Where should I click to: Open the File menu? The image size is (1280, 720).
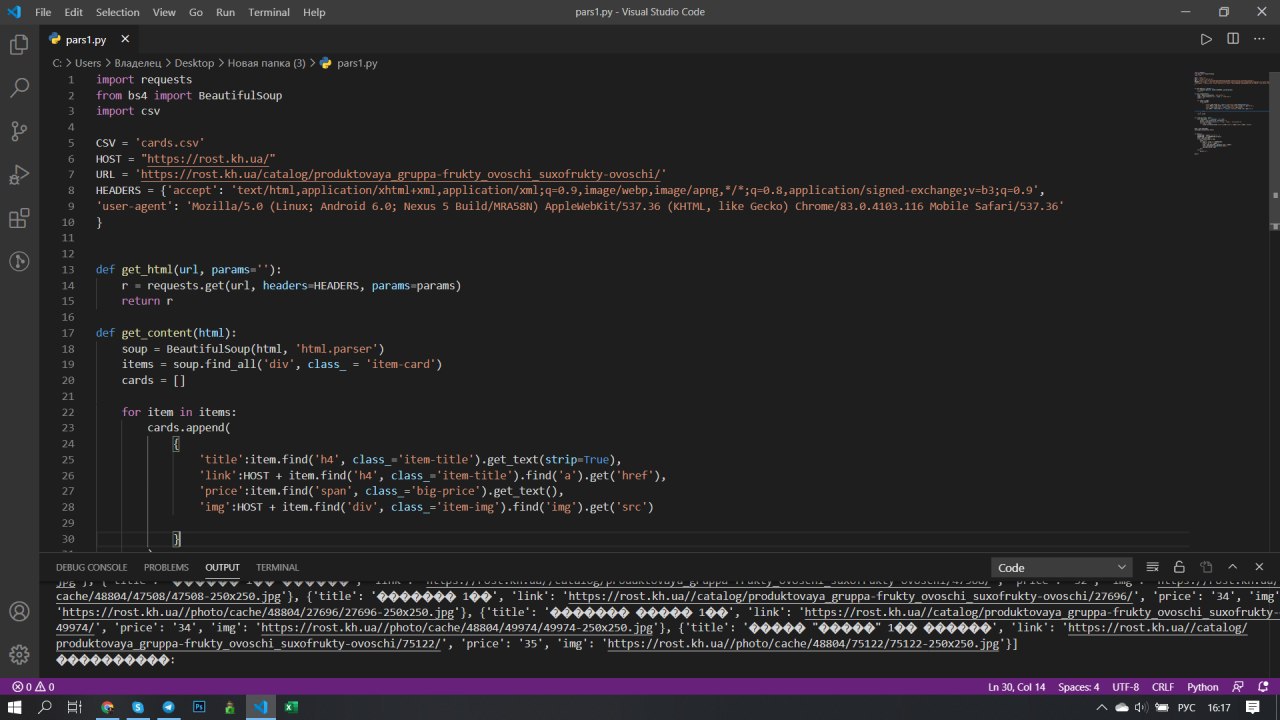click(x=43, y=12)
